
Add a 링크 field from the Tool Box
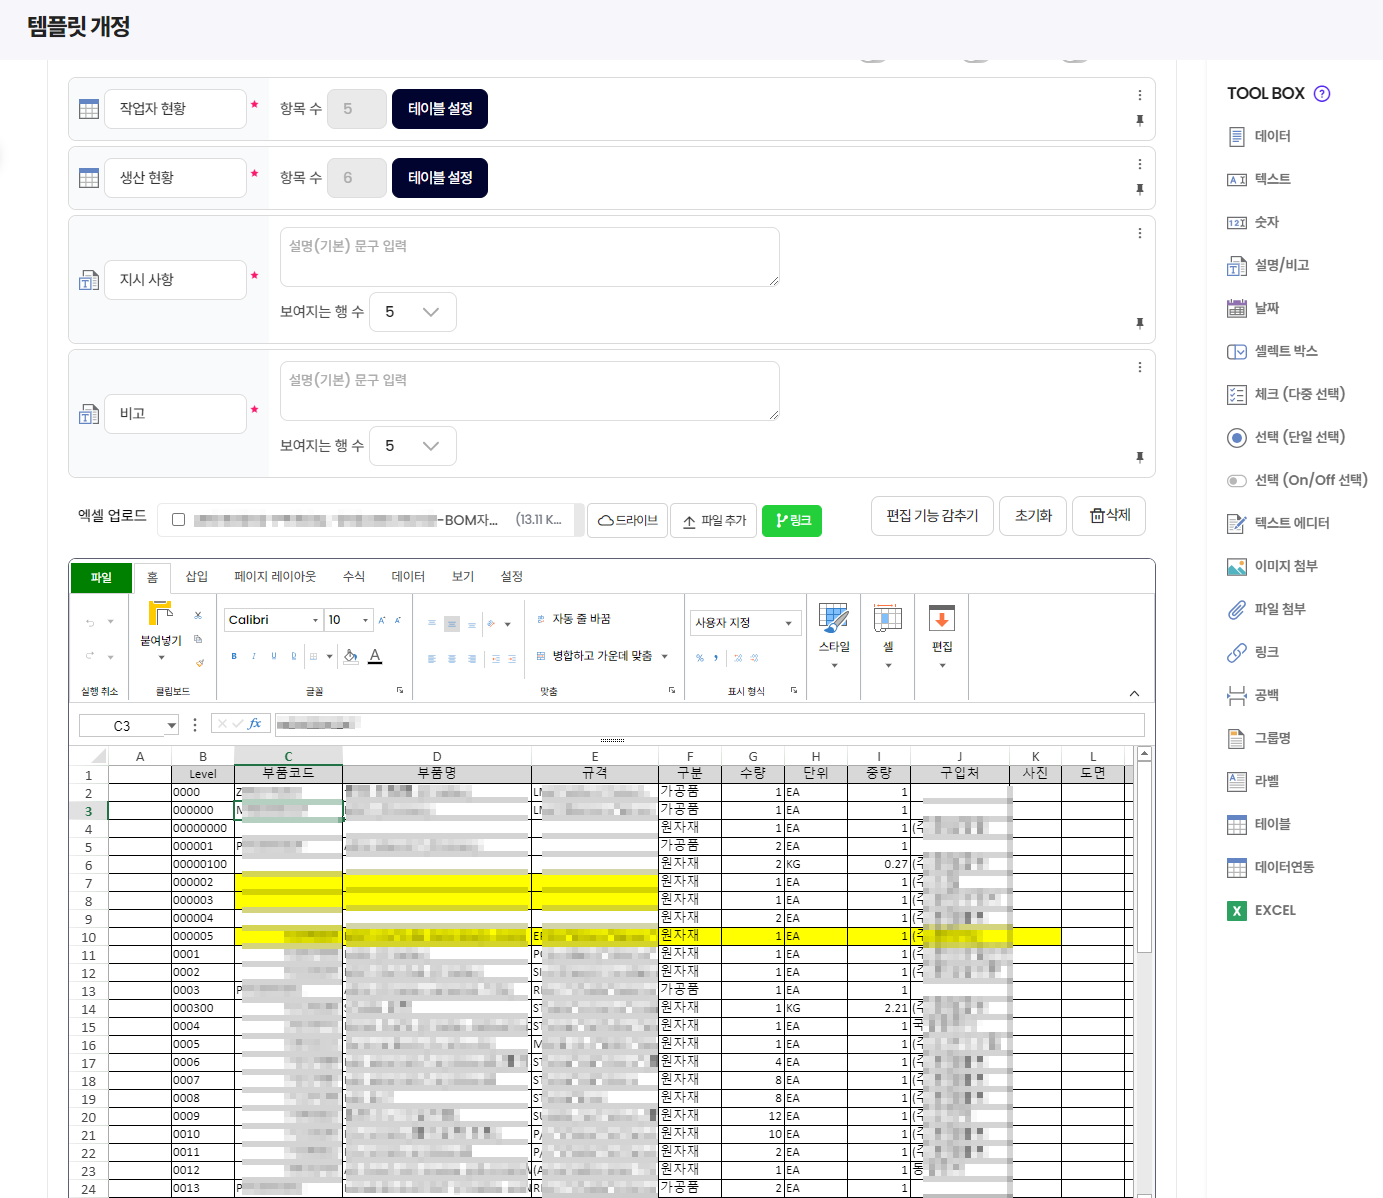[1253, 652]
